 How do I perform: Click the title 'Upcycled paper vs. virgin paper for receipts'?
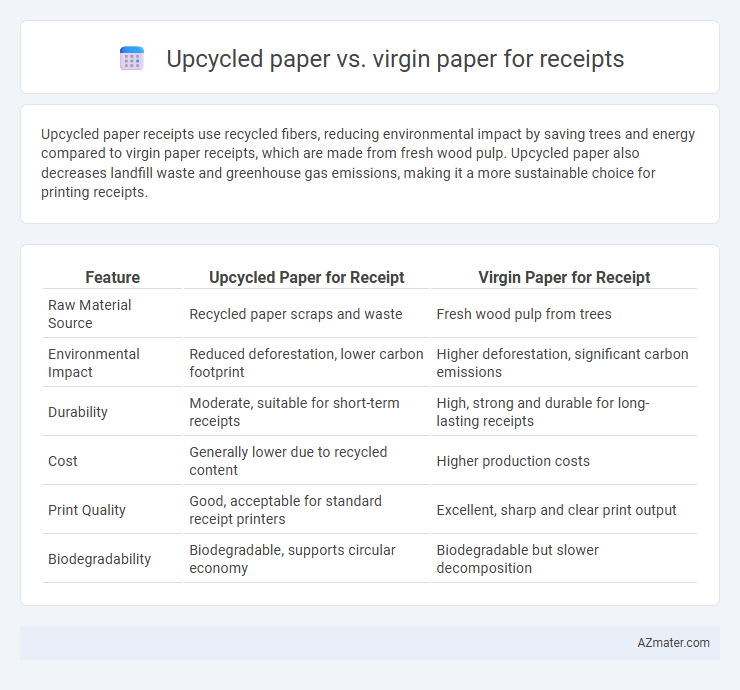coord(395,59)
